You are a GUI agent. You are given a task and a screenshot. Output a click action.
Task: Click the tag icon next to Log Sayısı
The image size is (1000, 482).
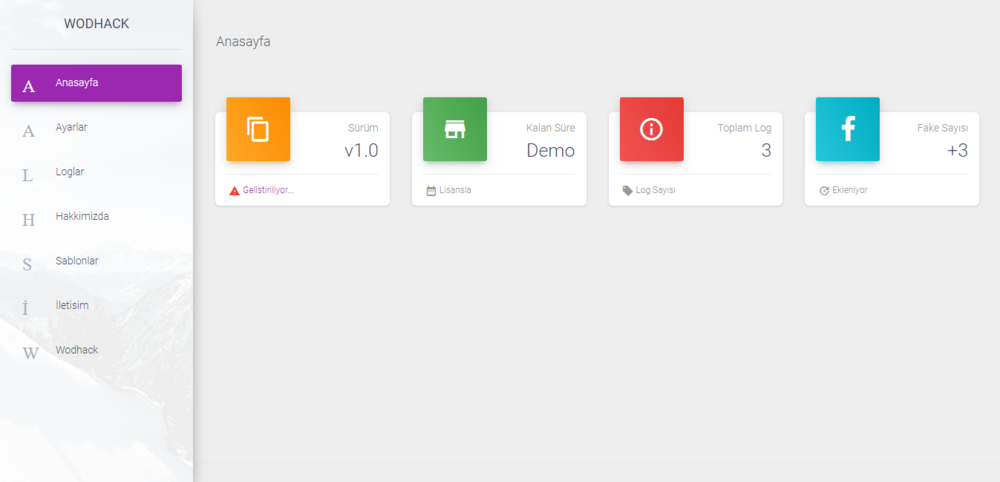628,191
